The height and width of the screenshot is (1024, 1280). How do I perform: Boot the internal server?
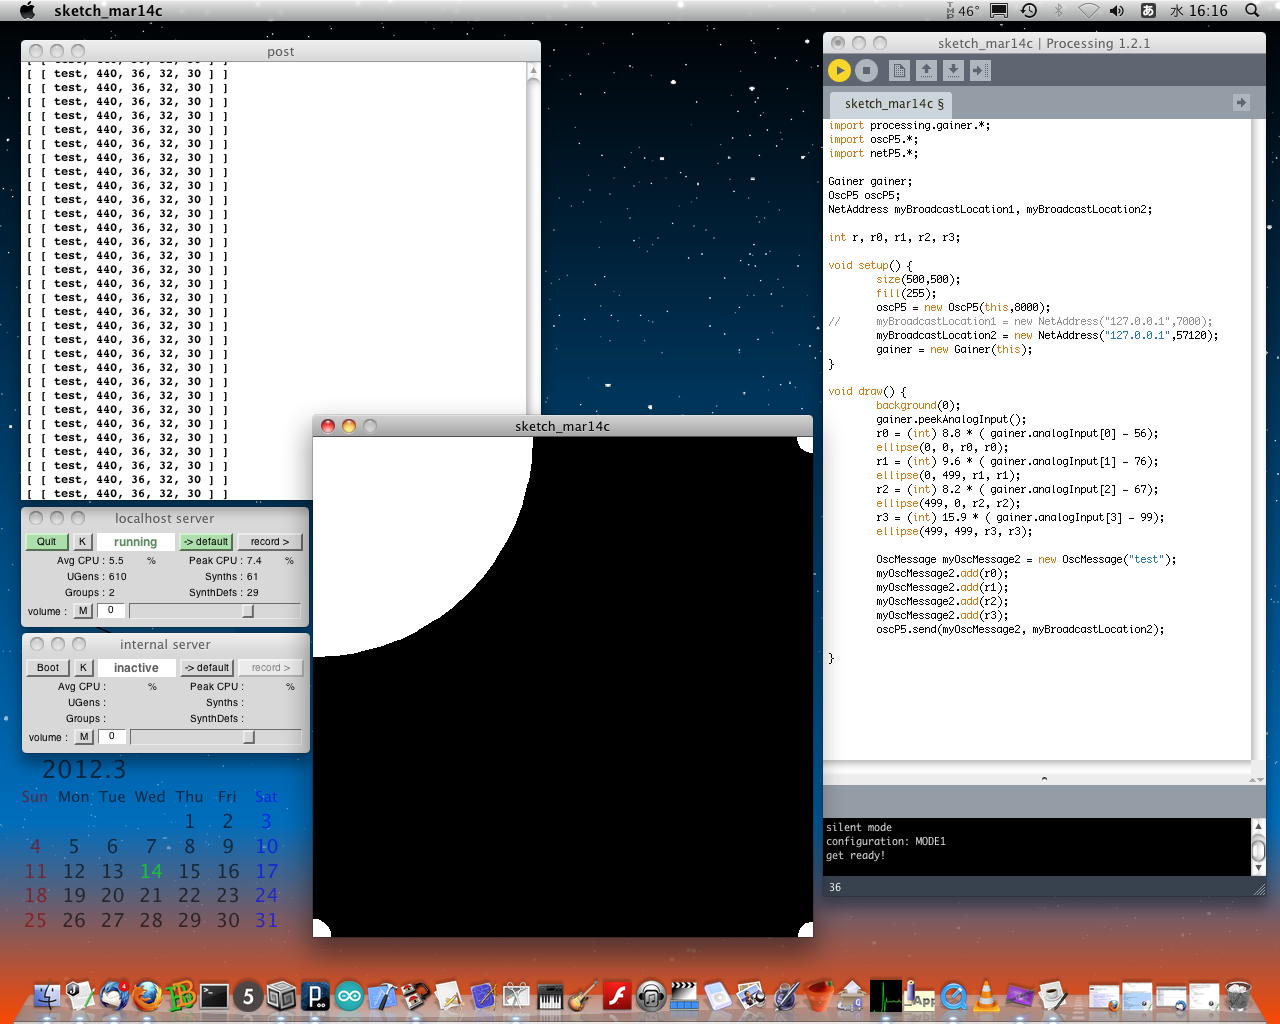click(48, 668)
